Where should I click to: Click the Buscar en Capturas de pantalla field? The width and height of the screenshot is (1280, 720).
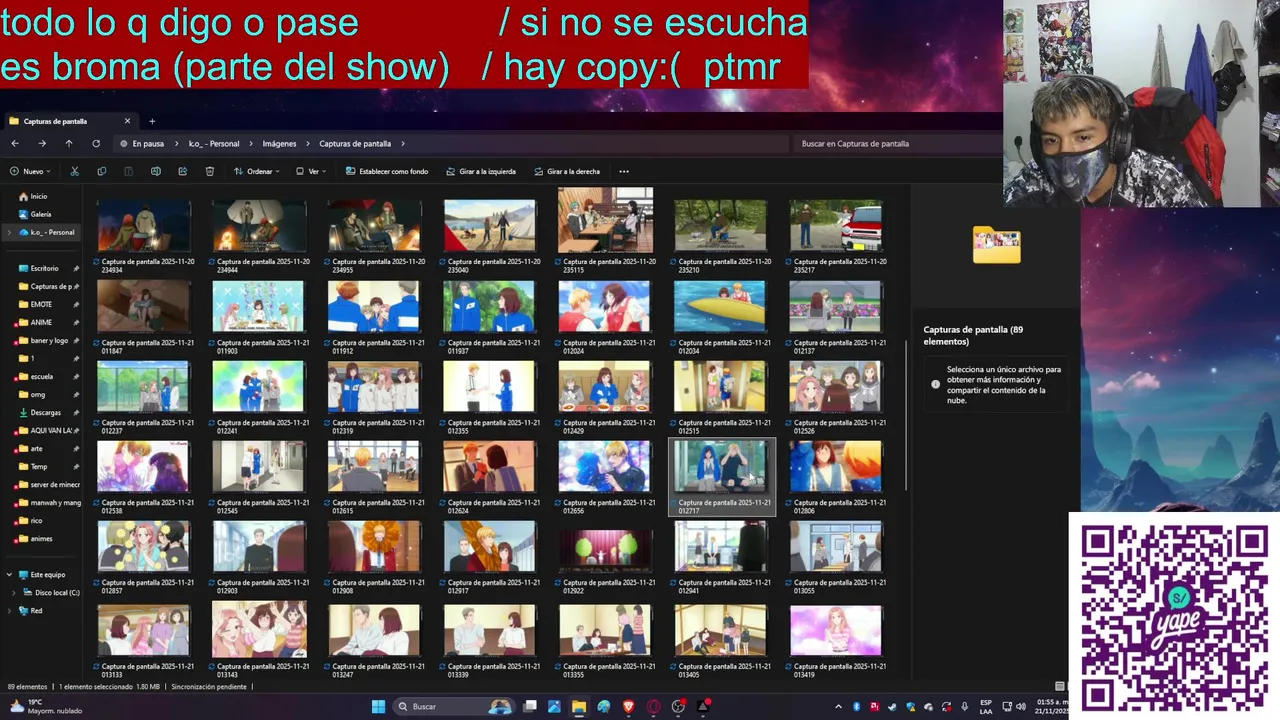(x=897, y=143)
